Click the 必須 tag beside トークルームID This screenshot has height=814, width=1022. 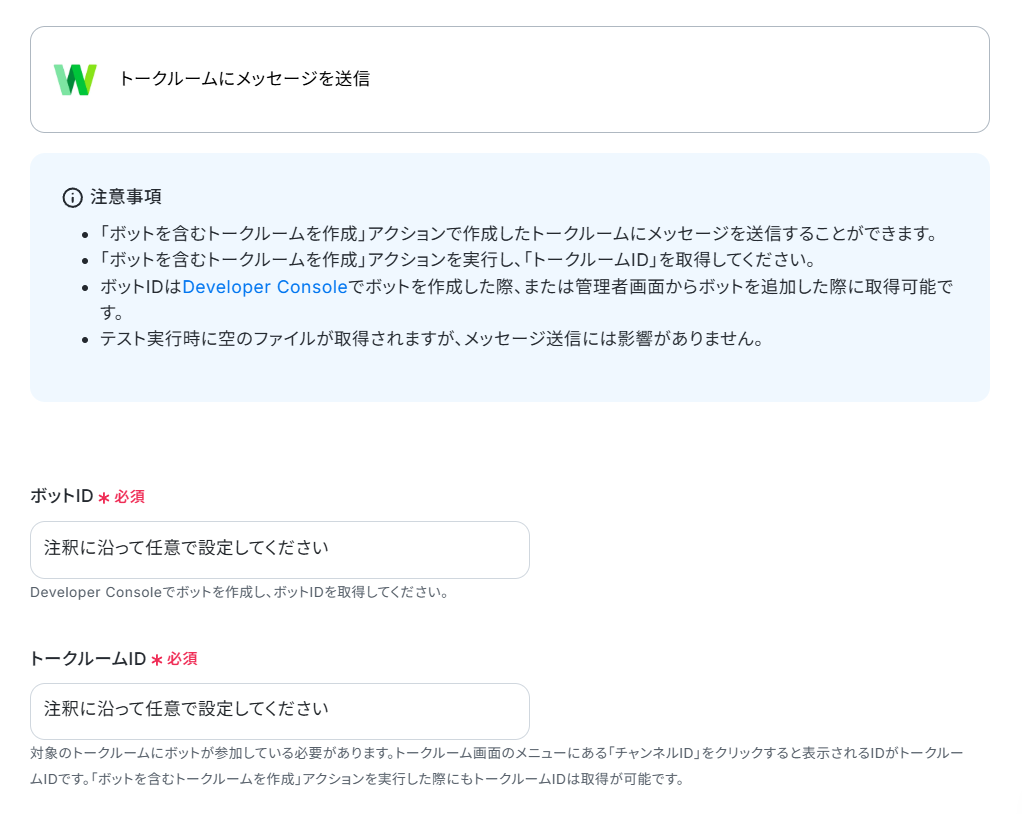tap(182, 659)
